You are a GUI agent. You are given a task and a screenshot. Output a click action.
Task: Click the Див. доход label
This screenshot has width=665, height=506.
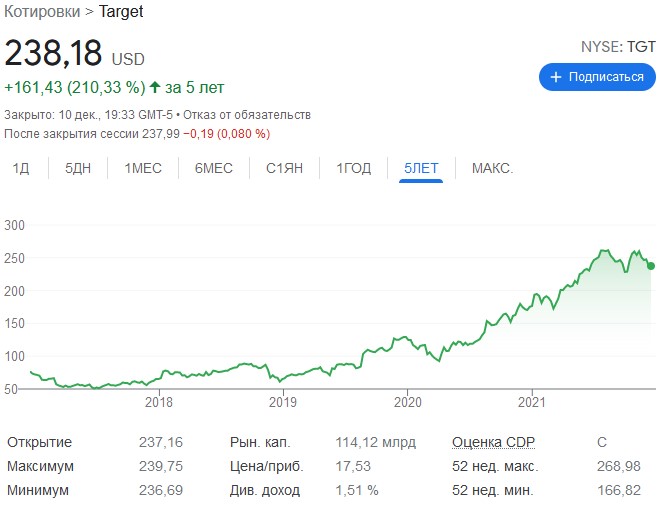[265, 490]
